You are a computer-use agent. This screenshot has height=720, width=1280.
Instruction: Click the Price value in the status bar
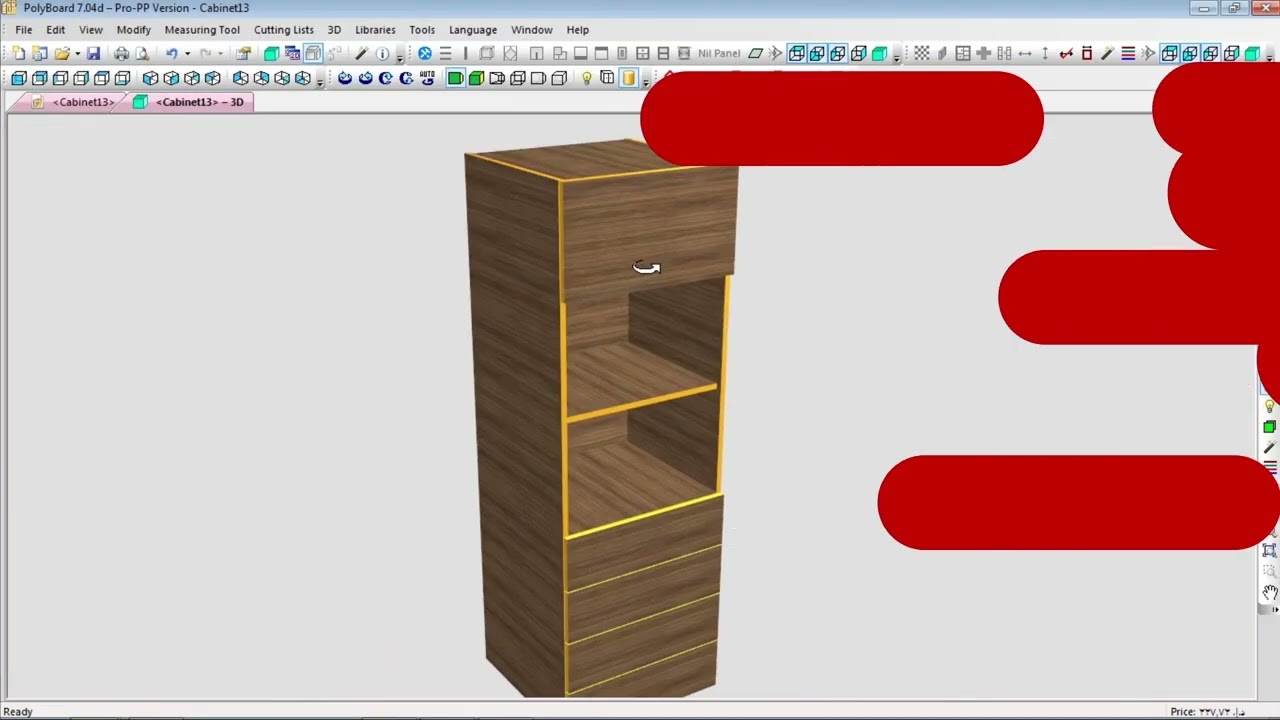pyautogui.click(x=1208, y=712)
